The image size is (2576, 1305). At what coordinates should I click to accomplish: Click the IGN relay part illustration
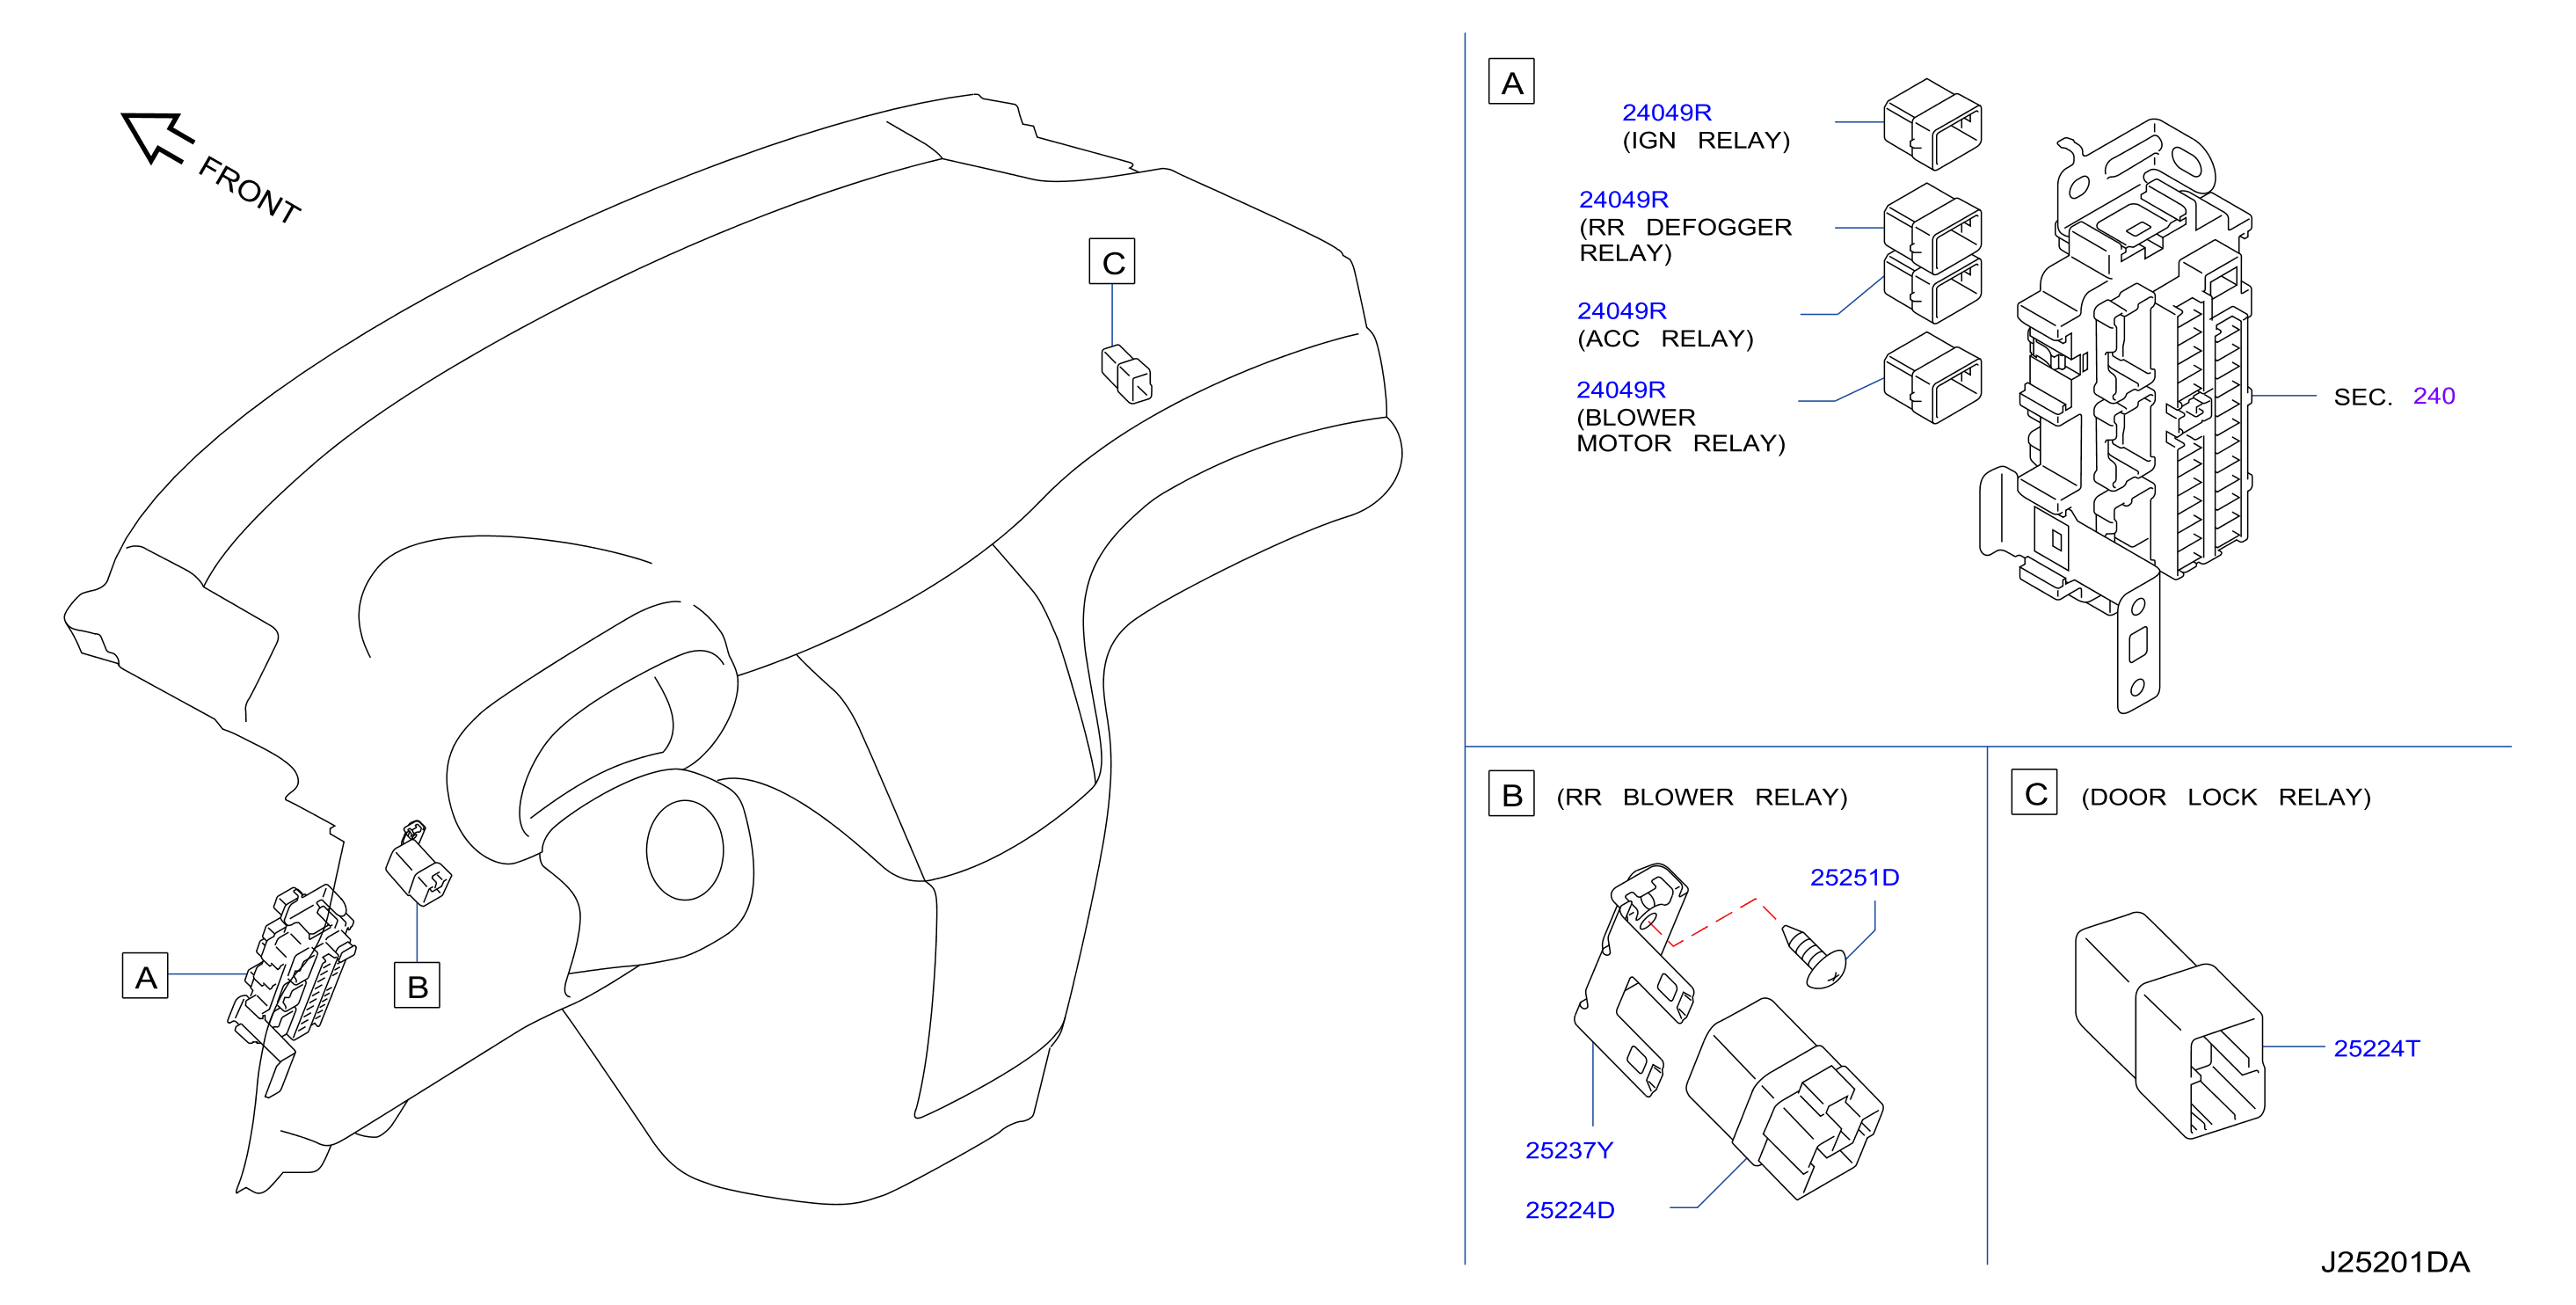(1932, 125)
